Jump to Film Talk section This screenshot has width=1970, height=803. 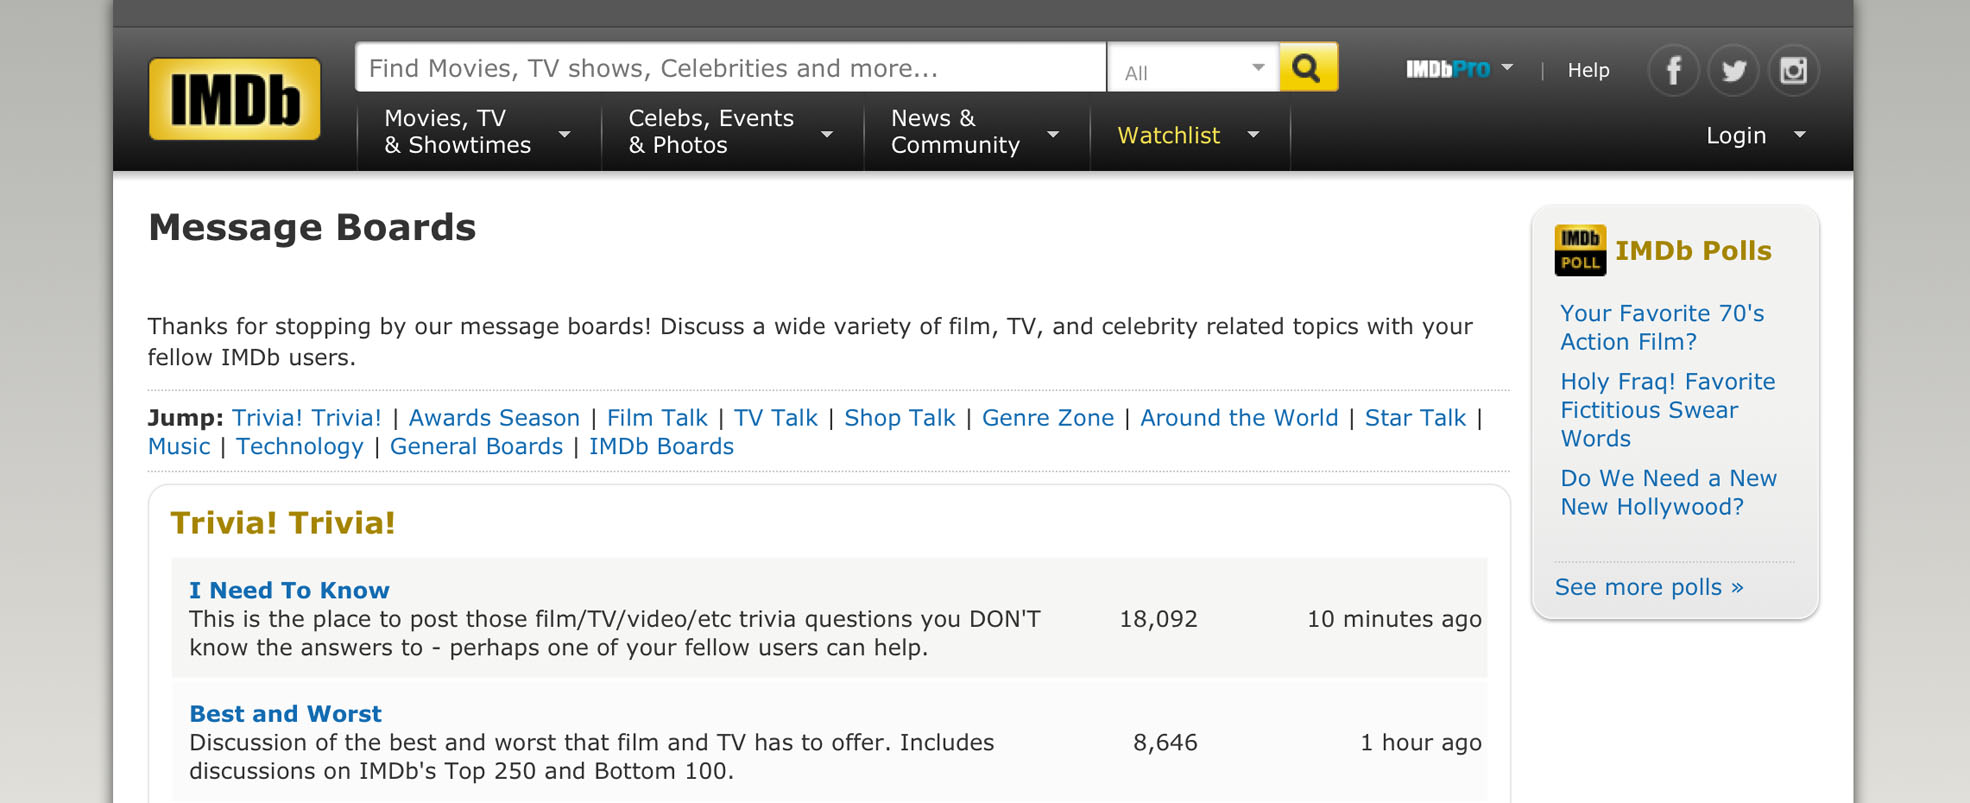(x=657, y=418)
